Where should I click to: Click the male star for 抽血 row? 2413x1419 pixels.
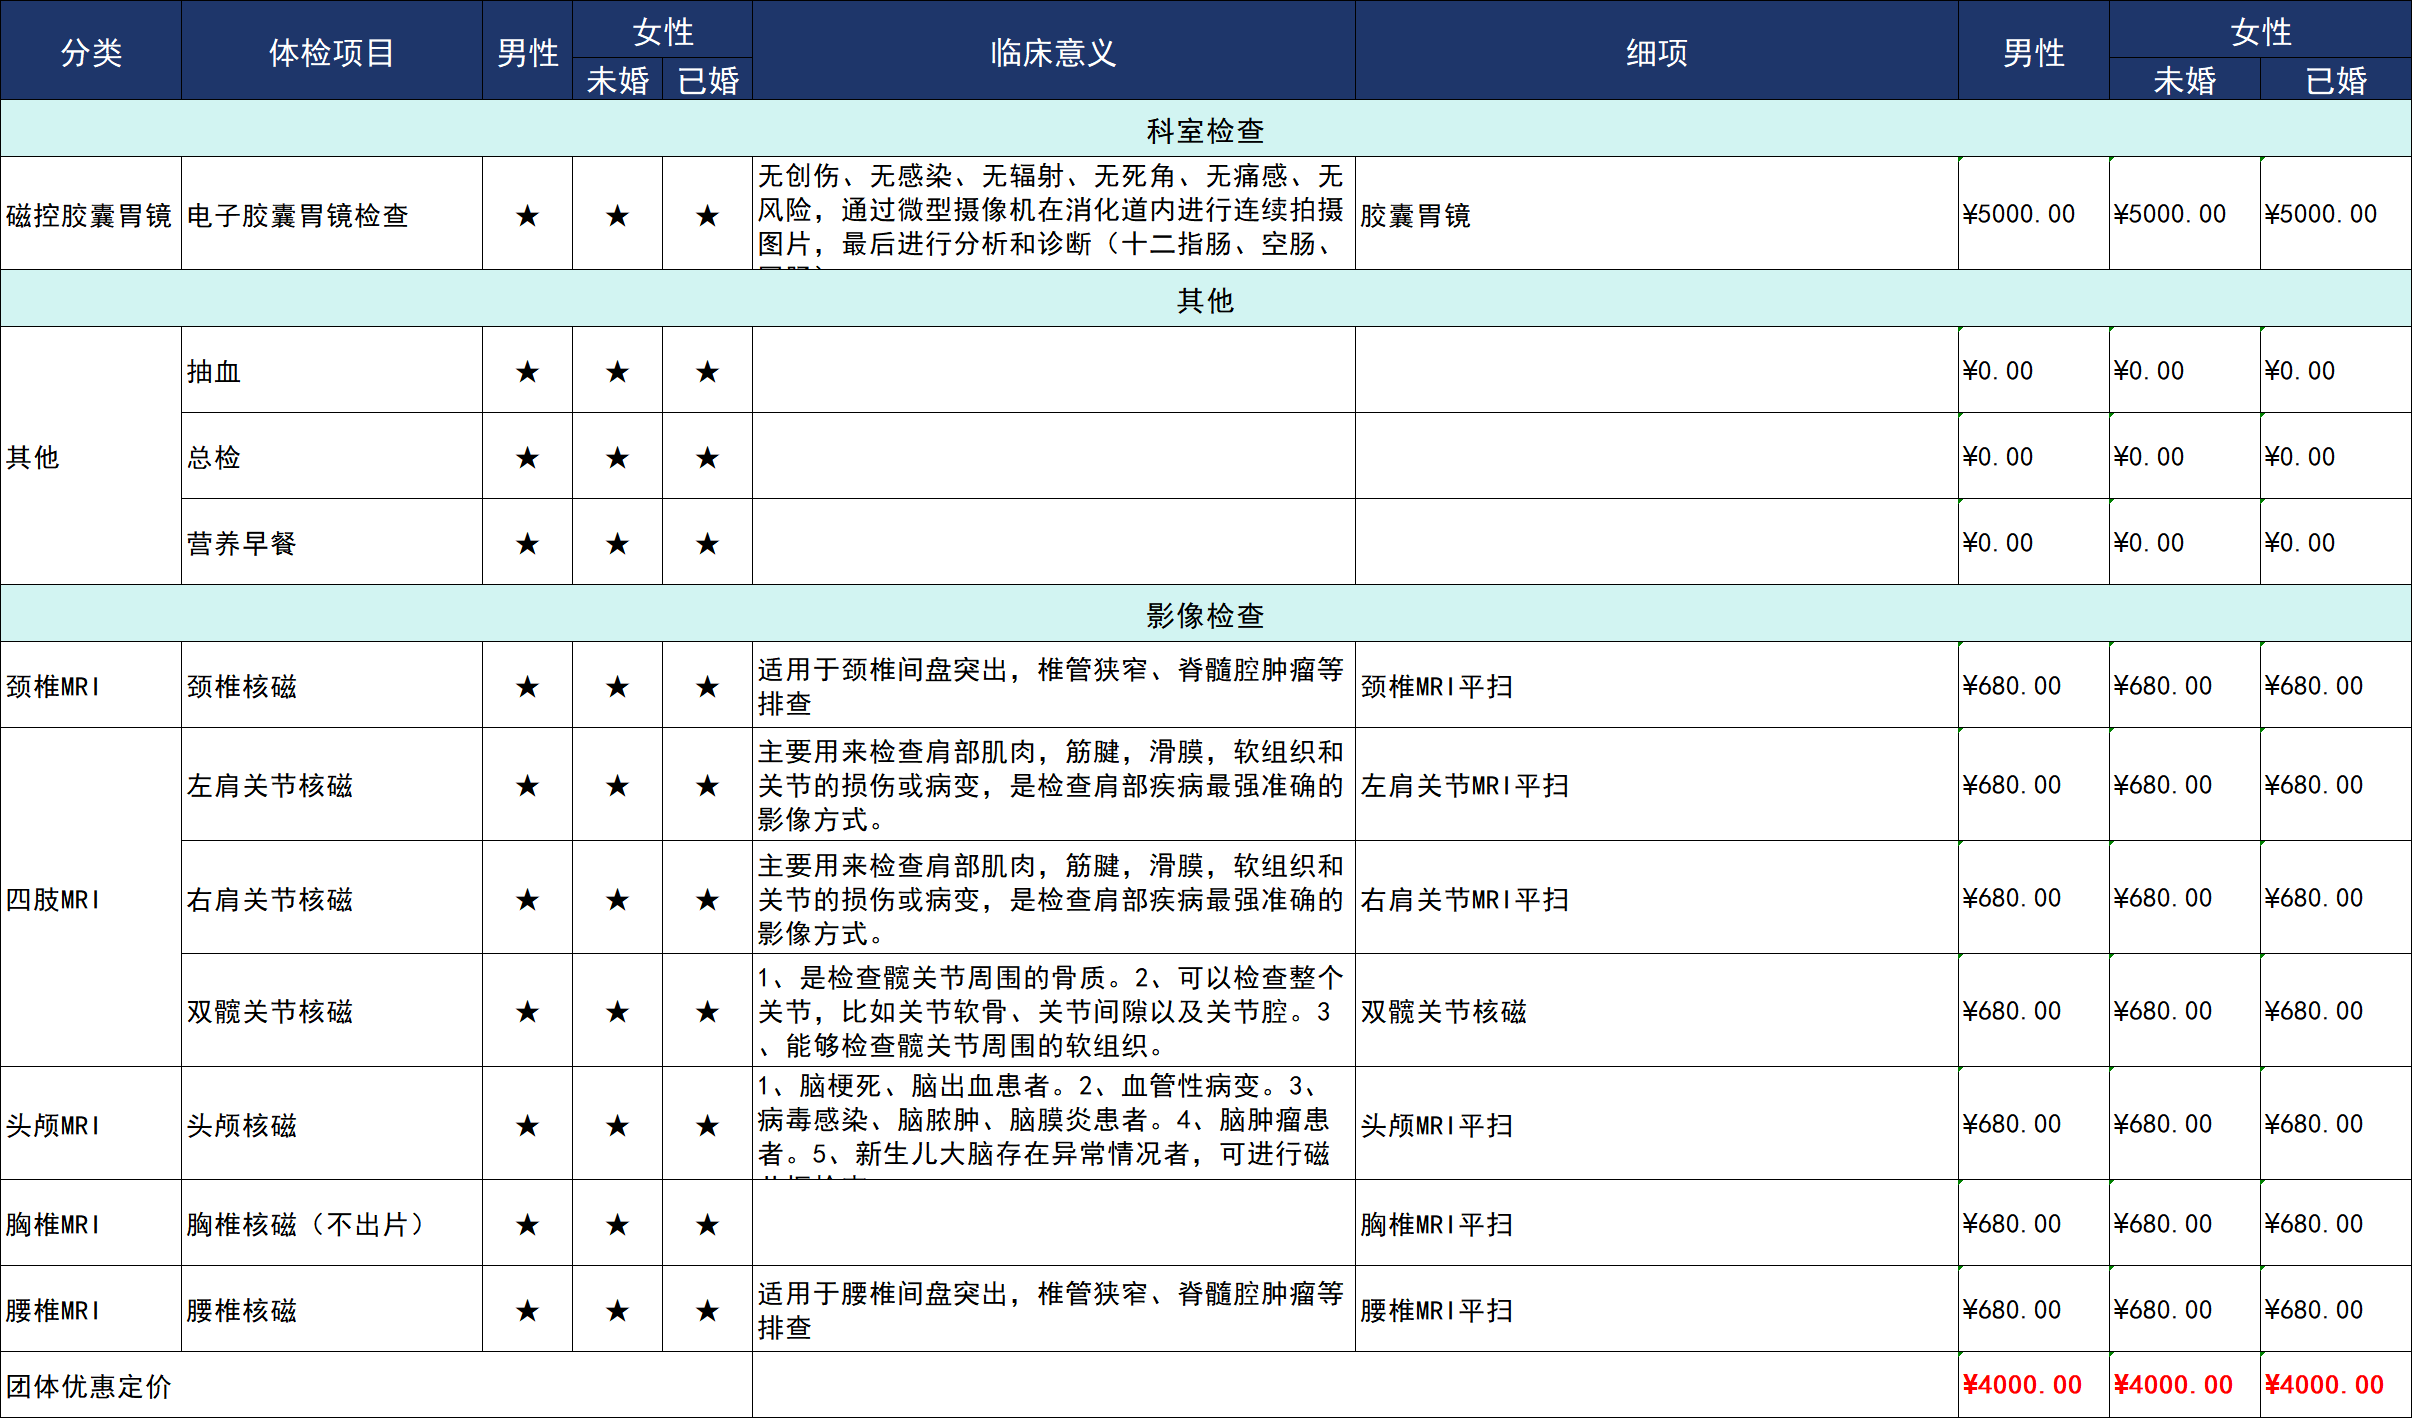[x=527, y=372]
